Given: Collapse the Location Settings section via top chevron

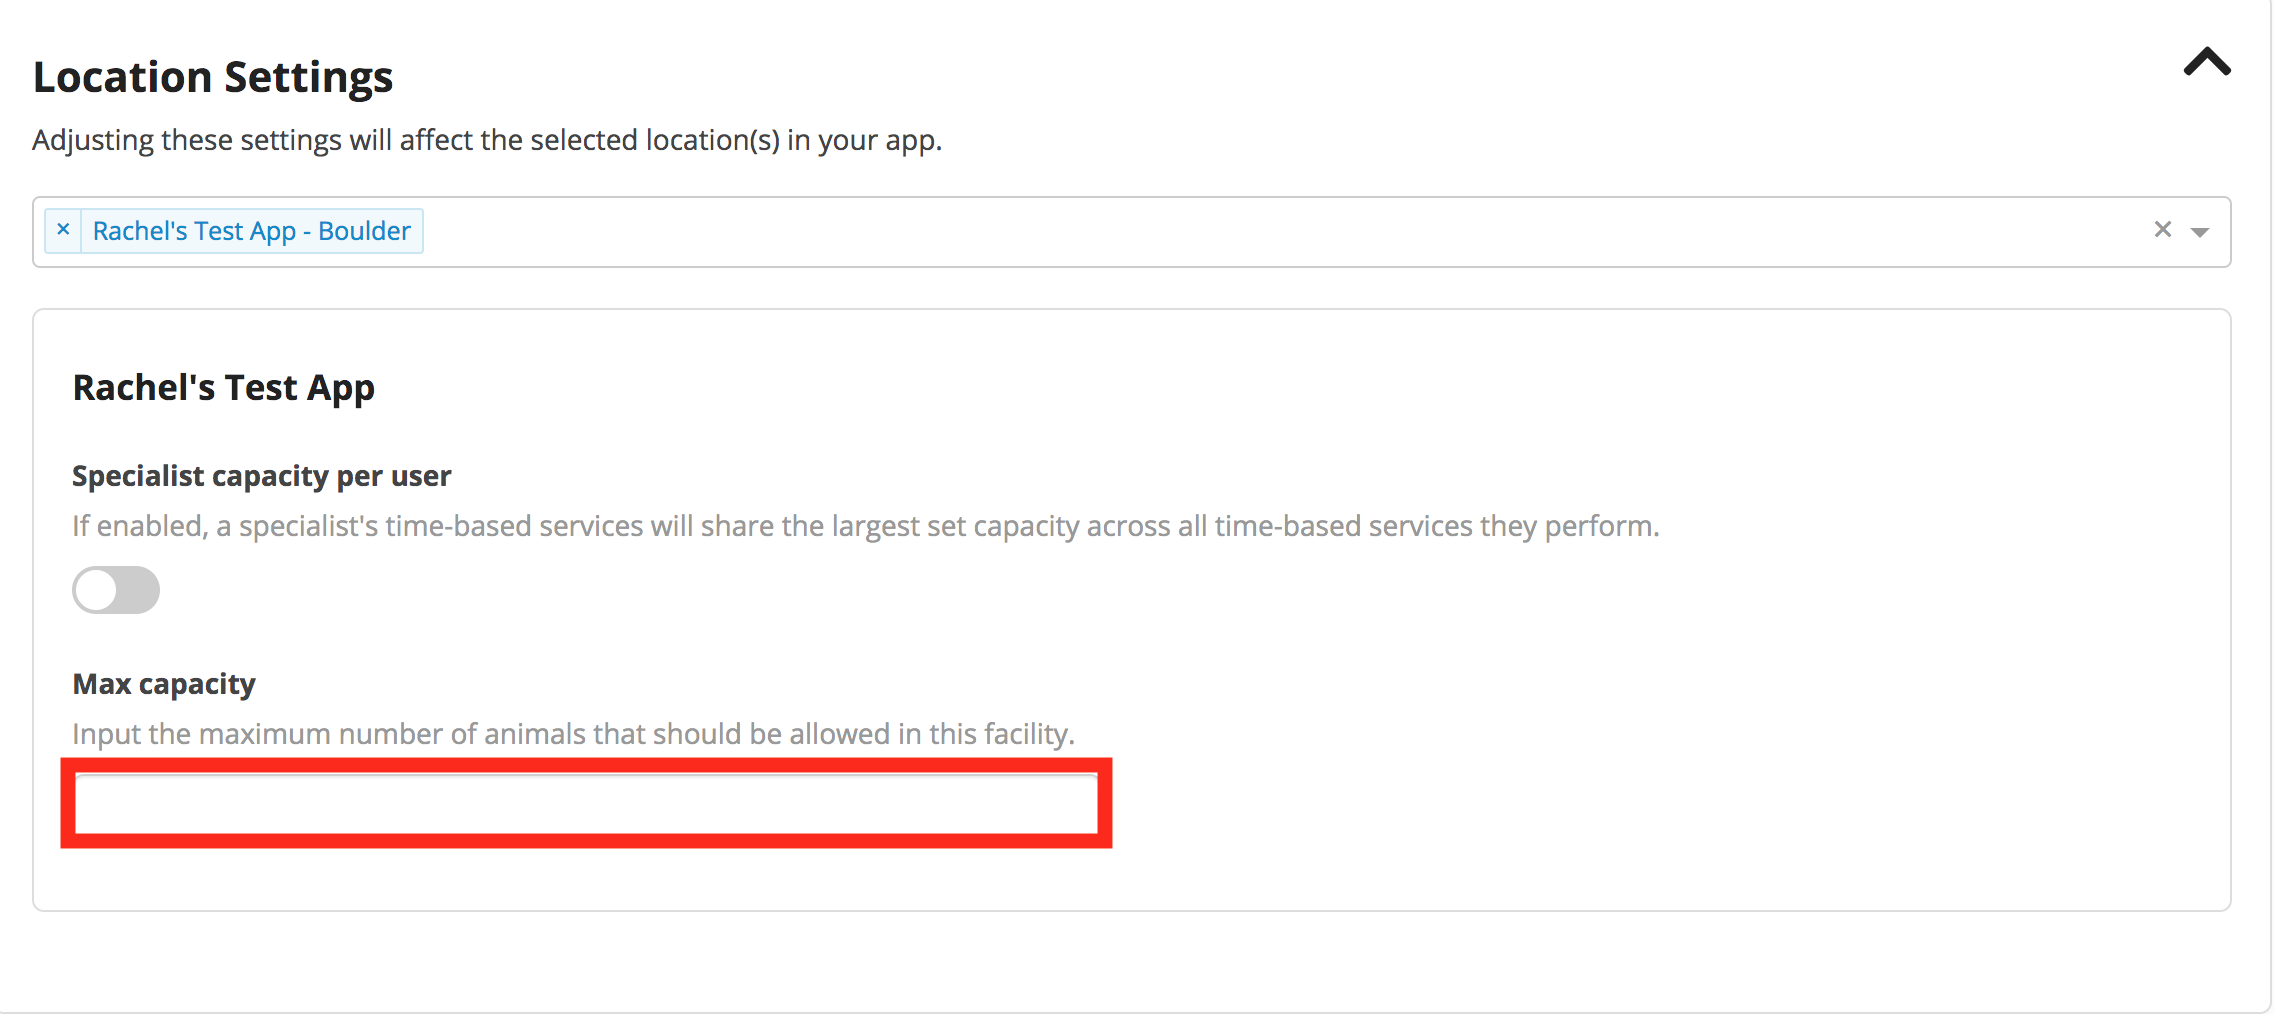Looking at the screenshot, I should click(x=2206, y=64).
